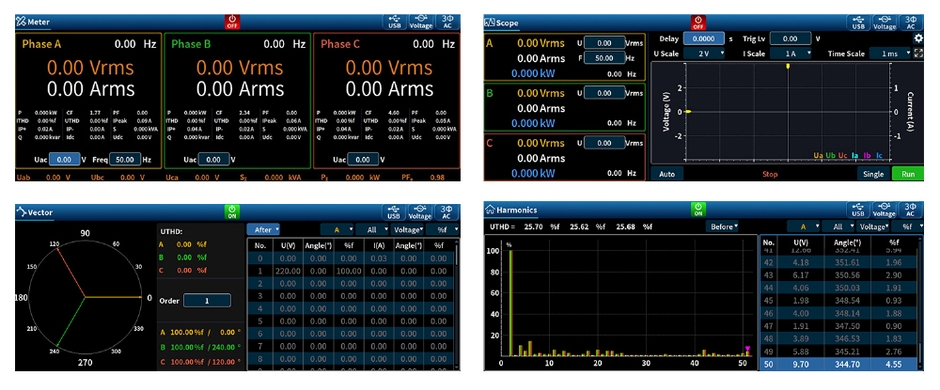This screenshot has width=940, height=390.
Task: Toggle the output OFF power button in Meter
Action: click(x=232, y=22)
